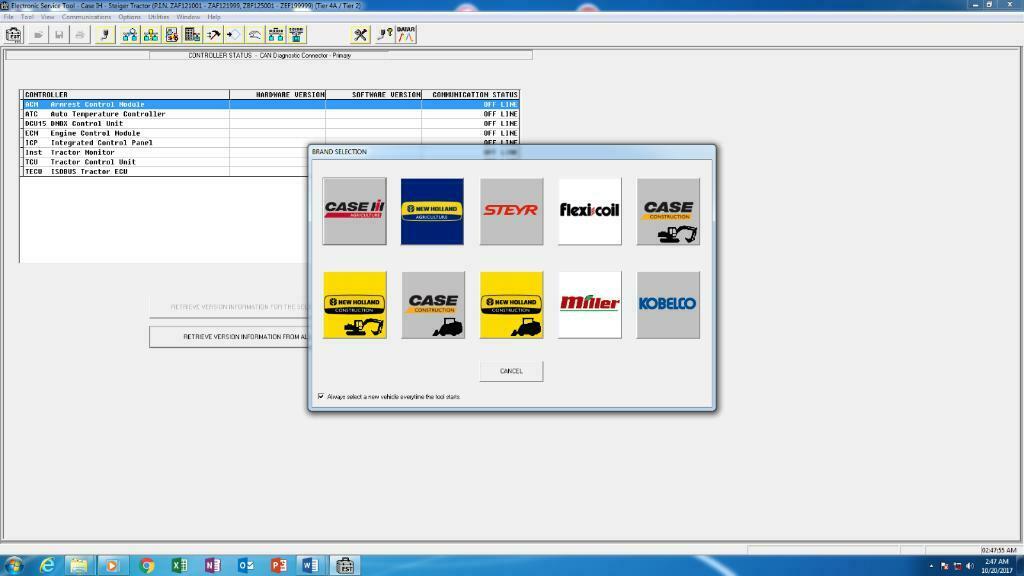This screenshot has height=576, width=1024.
Task: Click the linked modules toolbar icon
Action: coord(276,35)
